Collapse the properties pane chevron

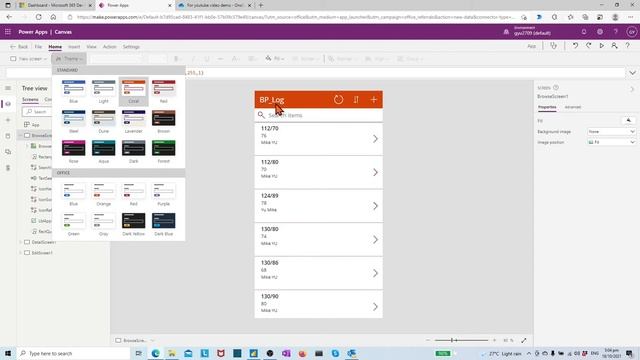pos(631,89)
